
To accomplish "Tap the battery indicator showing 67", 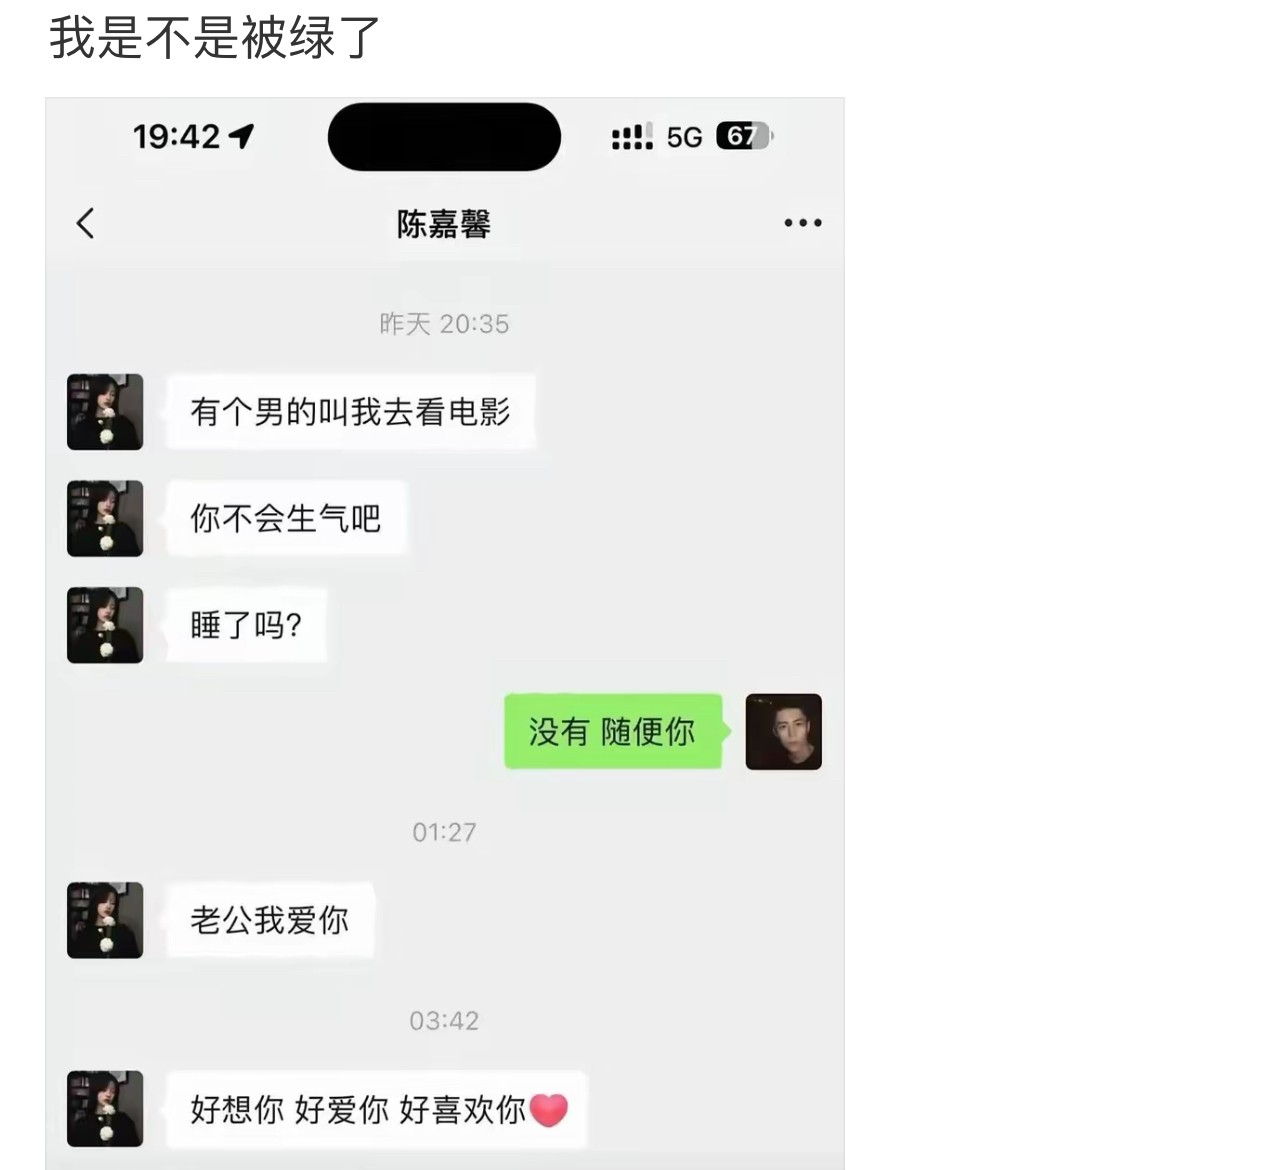I will click(x=744, y=136).
